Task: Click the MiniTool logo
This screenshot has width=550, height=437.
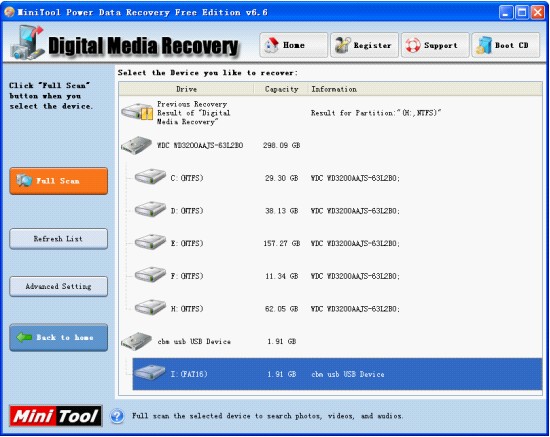Action: [x=56, y=416]
